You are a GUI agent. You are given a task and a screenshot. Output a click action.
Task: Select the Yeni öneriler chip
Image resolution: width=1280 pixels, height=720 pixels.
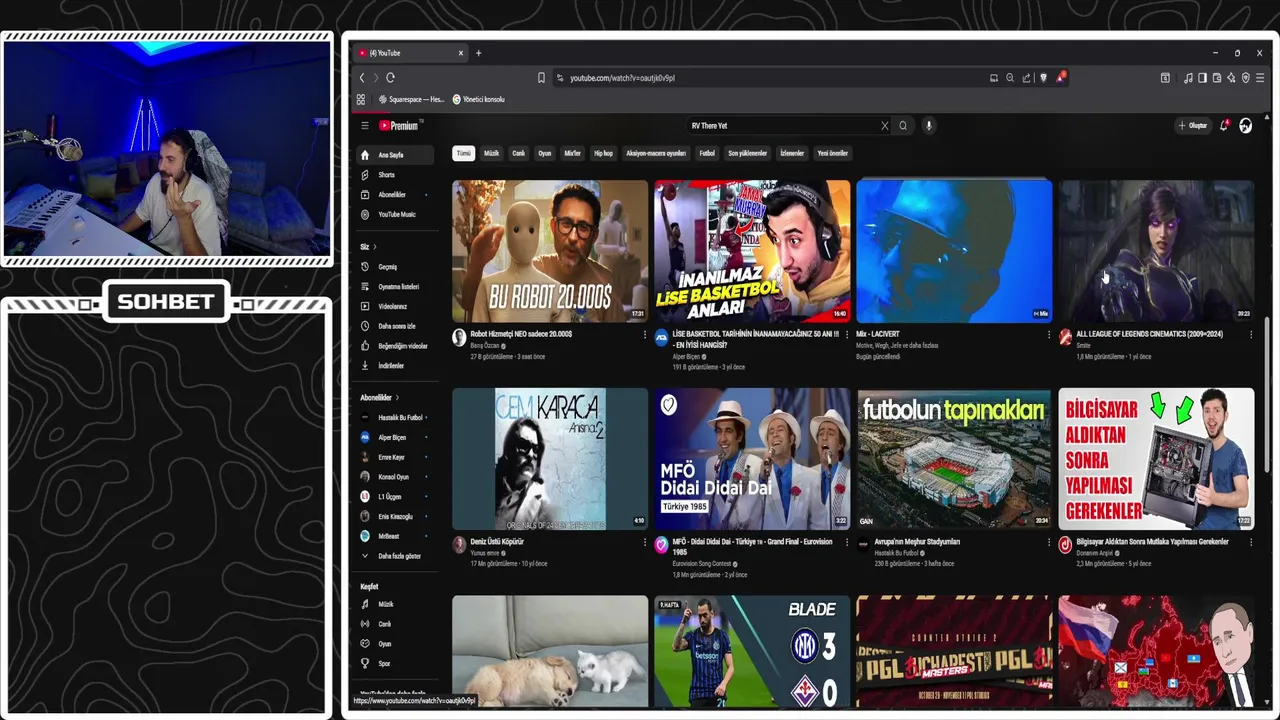tap(833, 154)
